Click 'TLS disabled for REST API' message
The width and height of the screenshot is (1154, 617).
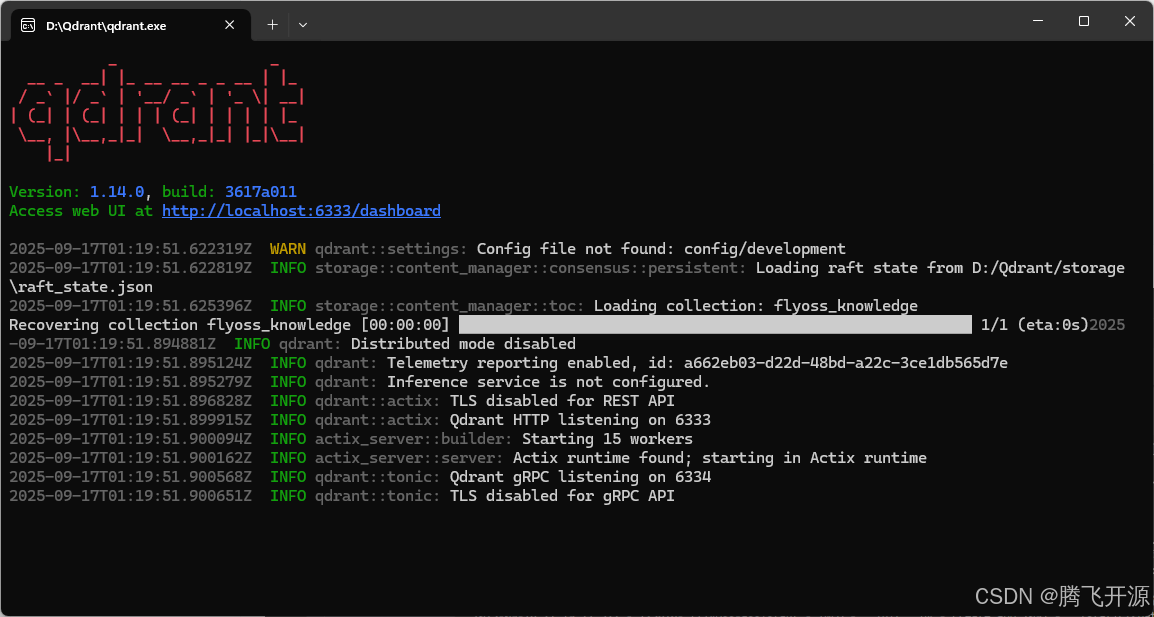pyautogui.click(x=562, y=401)
